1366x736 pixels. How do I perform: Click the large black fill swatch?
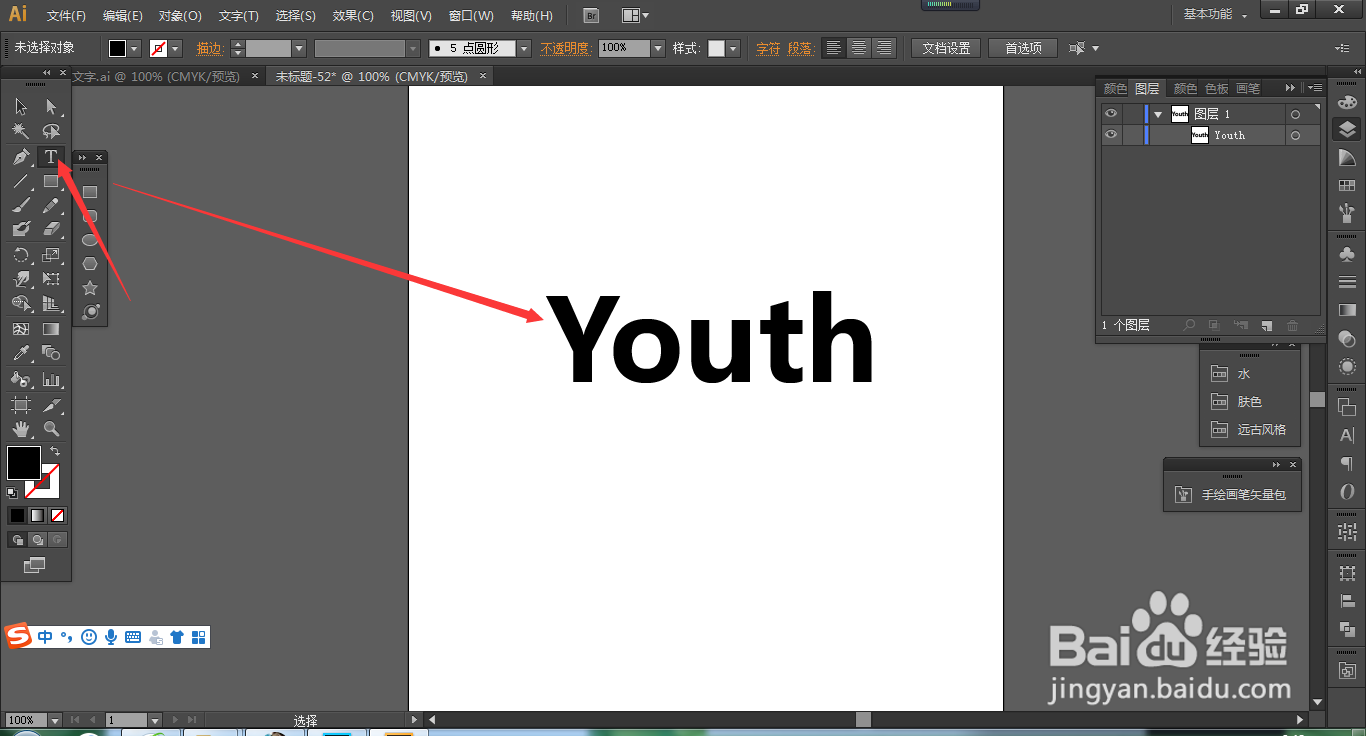24,463
